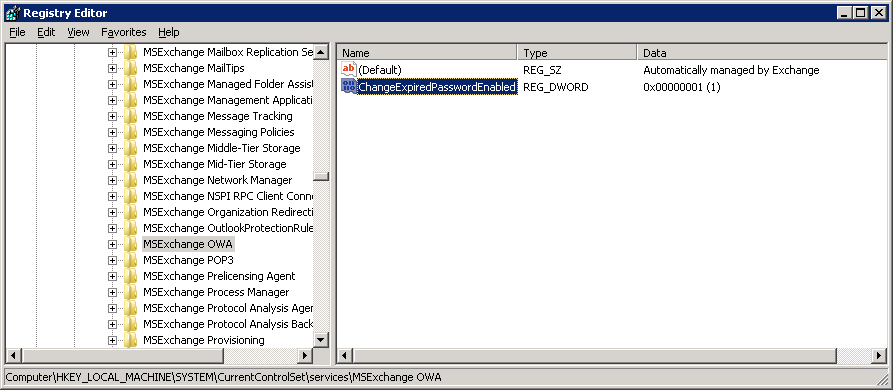Viewport: 893px width, 390px height.
Task: Click folder icon of MSExchange MailTips
Action: [x=130, y=68]
